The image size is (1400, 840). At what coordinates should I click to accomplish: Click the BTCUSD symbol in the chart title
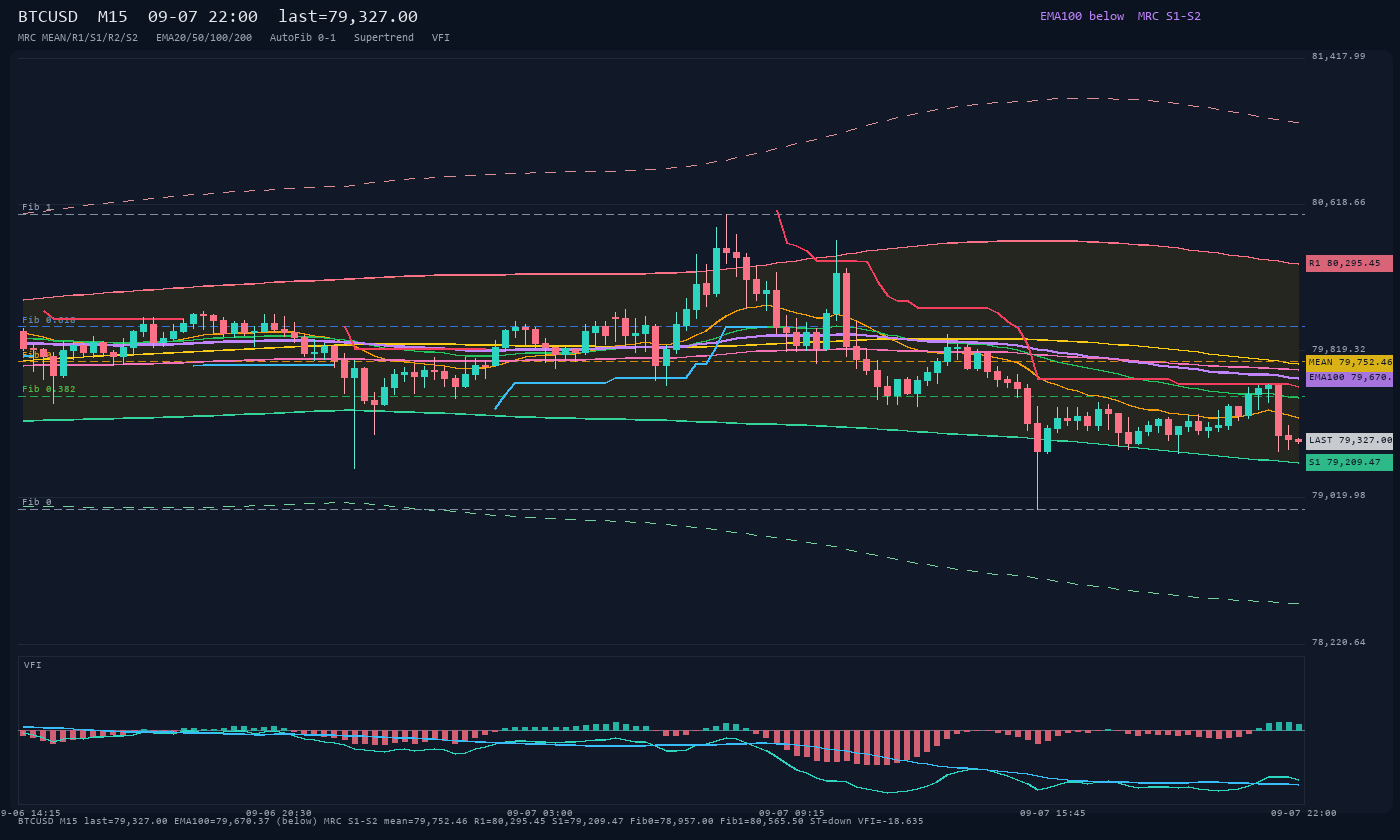pos(48,17)
